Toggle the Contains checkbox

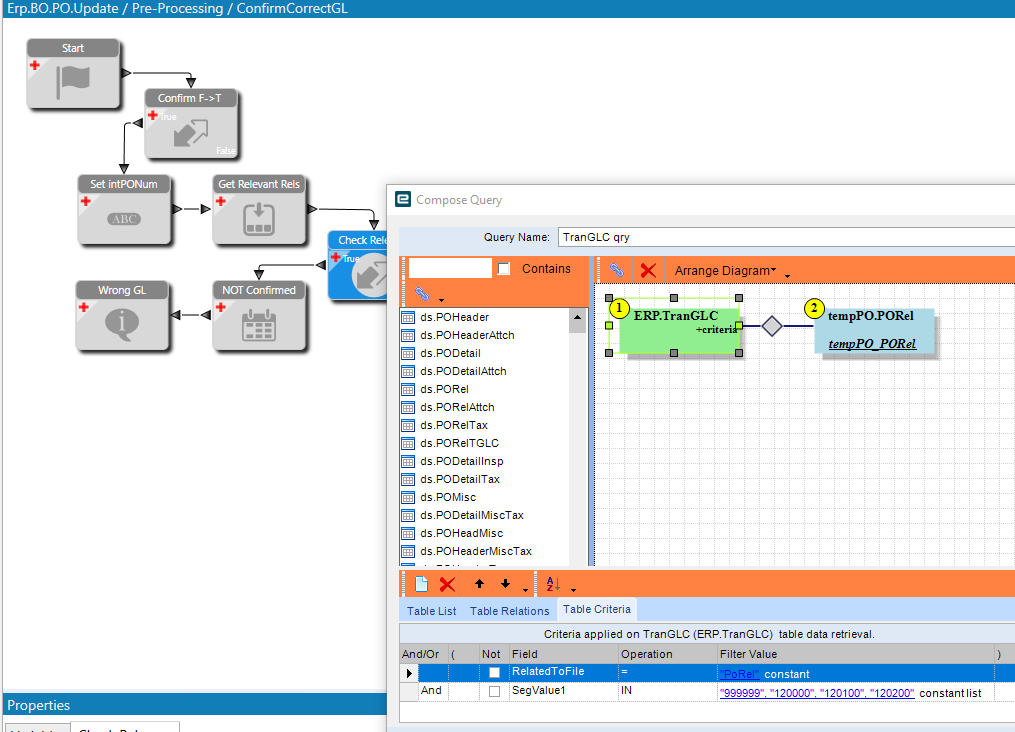(x=504, y=269)
